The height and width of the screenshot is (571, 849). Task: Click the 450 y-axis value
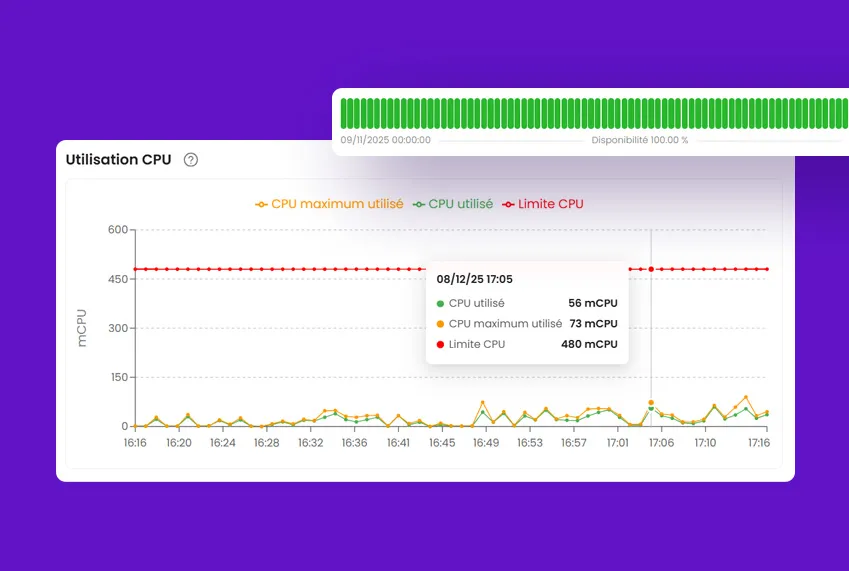[x=117, y=279]
